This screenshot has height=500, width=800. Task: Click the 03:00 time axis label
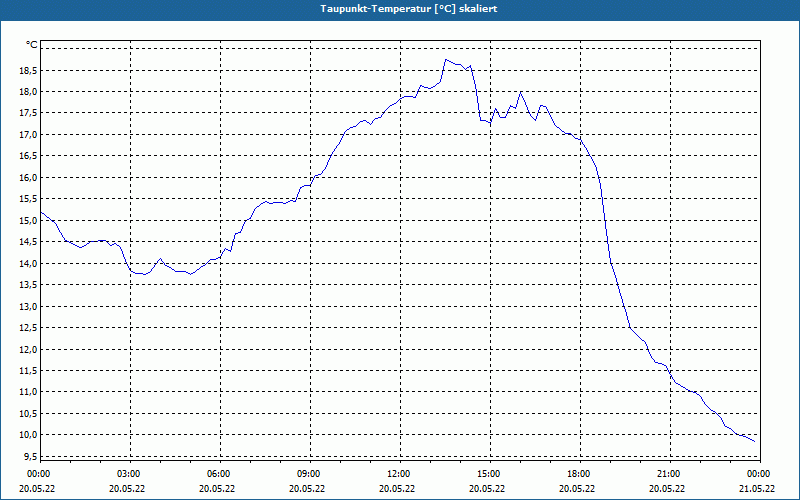(130, 474)
